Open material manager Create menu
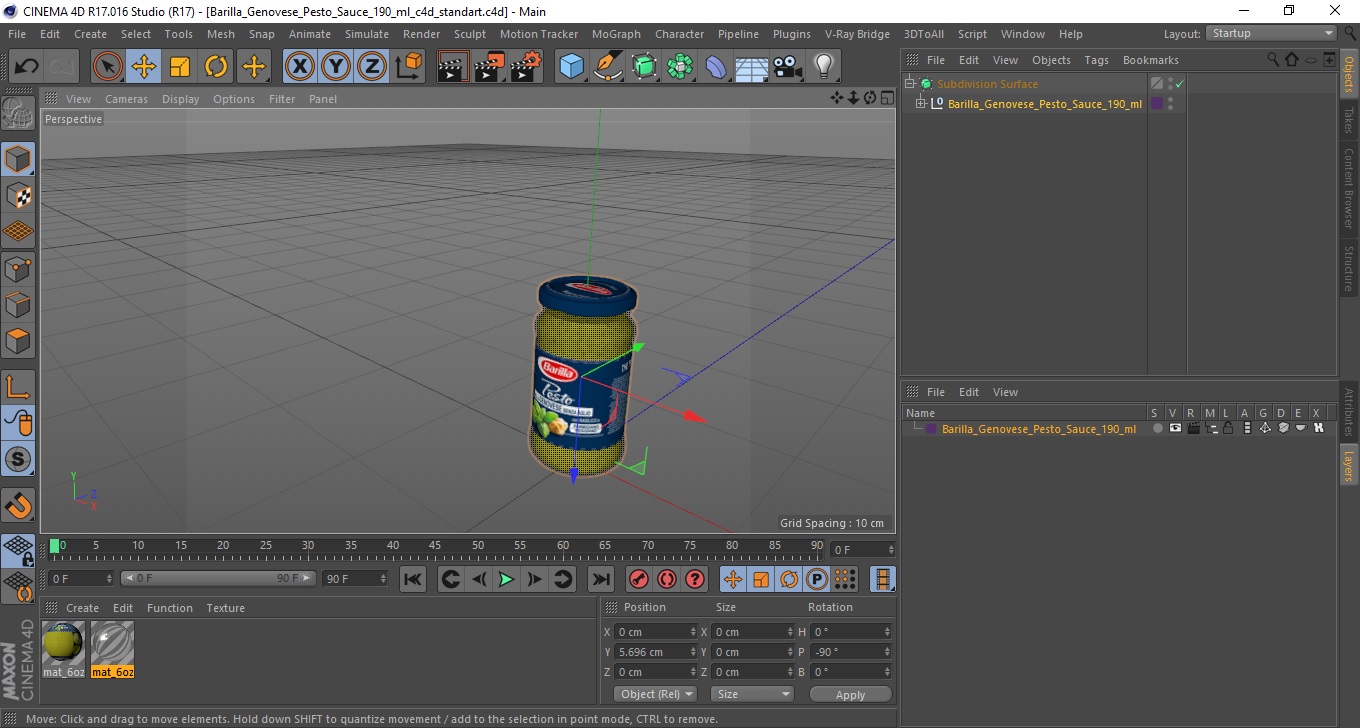The height and width of the screenshot is (728, 1360). pyautogui.click(x=82, y=608)
